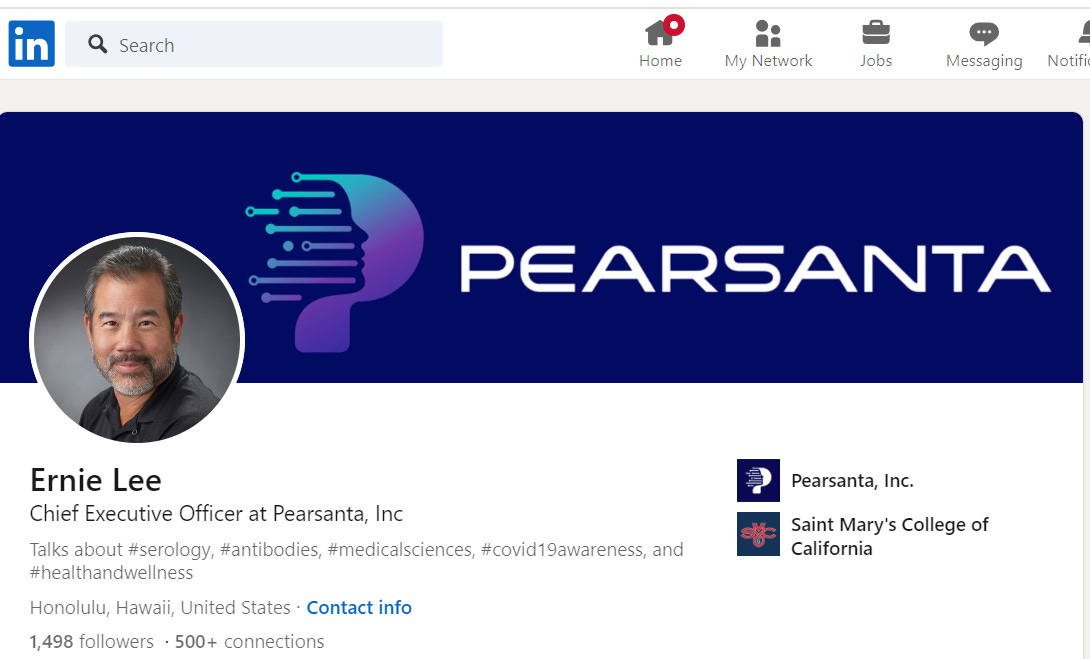Viewport: 1090px width, 659px height.
Task: Click the LinkedIn logo icon
Action: (x=31, y=44)
